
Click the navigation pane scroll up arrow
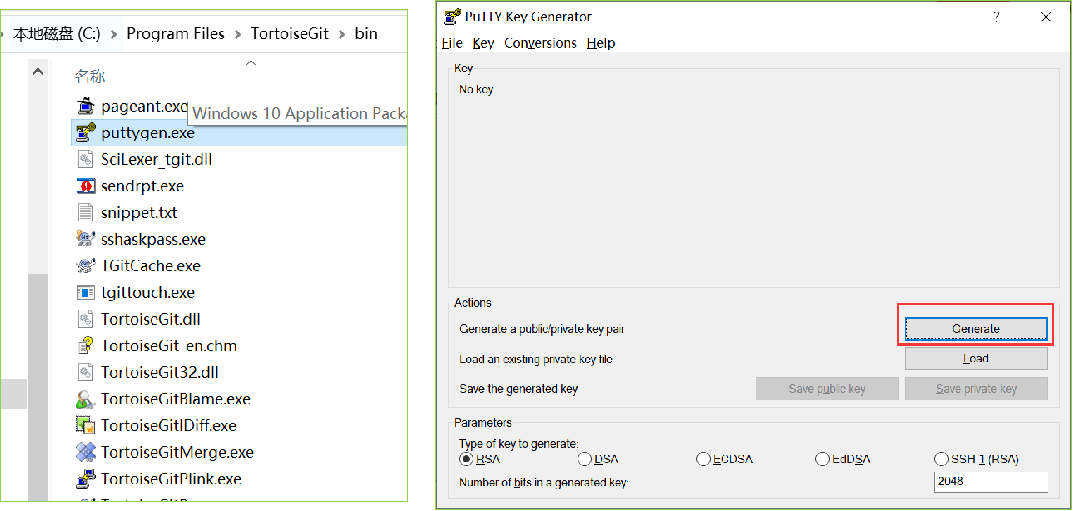pyautogui.click(x=38, y=71)
